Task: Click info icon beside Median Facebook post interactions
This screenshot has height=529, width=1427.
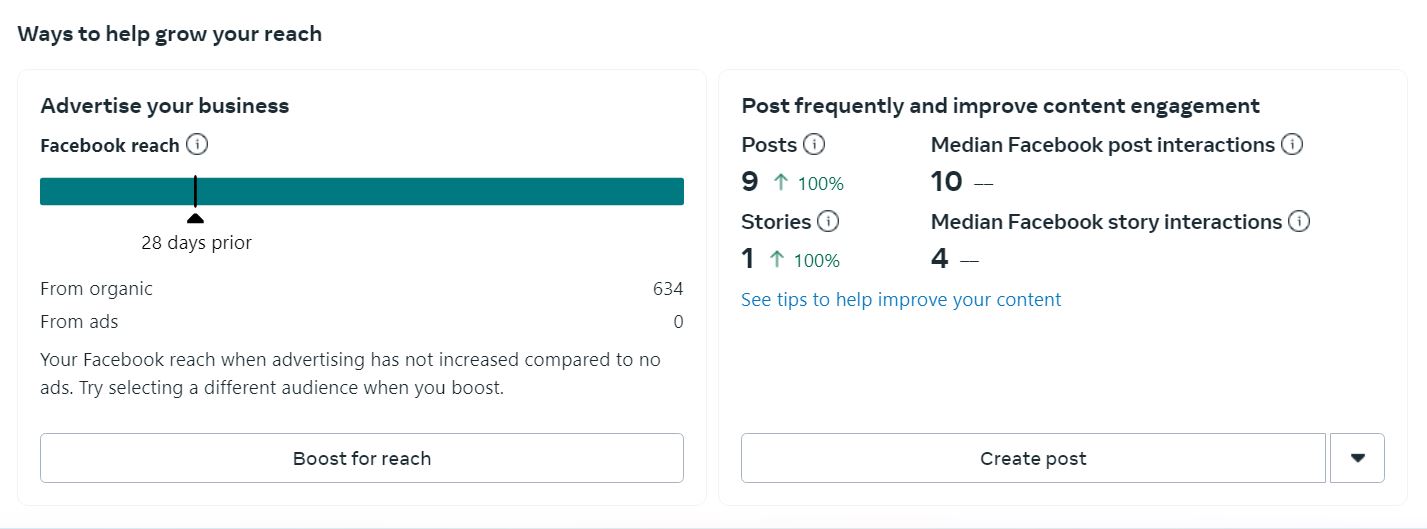Action: pos(1292,145)
